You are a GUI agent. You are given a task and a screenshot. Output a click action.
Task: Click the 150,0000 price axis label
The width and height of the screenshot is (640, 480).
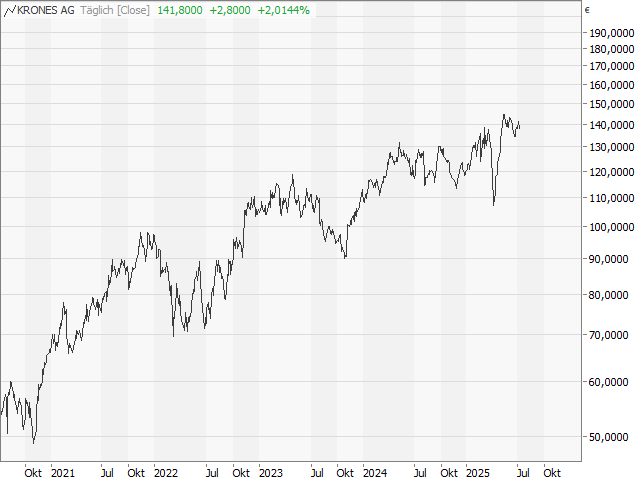[x=612, y=104]
